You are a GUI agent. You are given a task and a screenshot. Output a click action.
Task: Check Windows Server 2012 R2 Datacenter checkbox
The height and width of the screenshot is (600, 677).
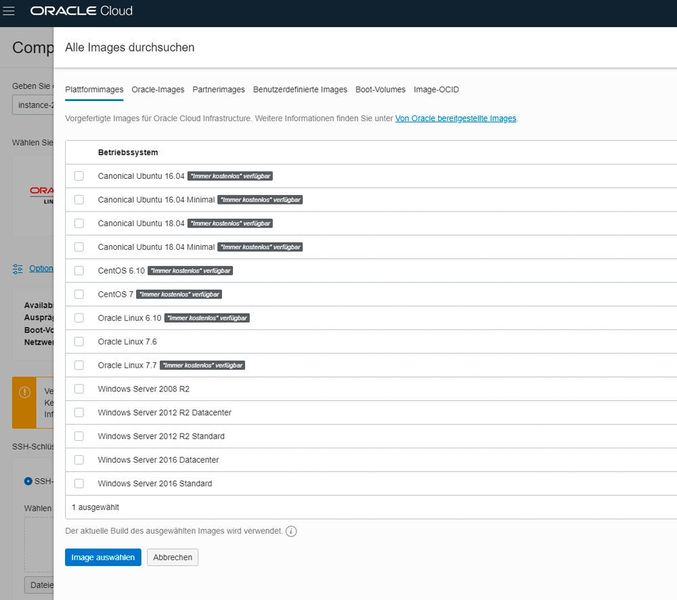point(79,413)
